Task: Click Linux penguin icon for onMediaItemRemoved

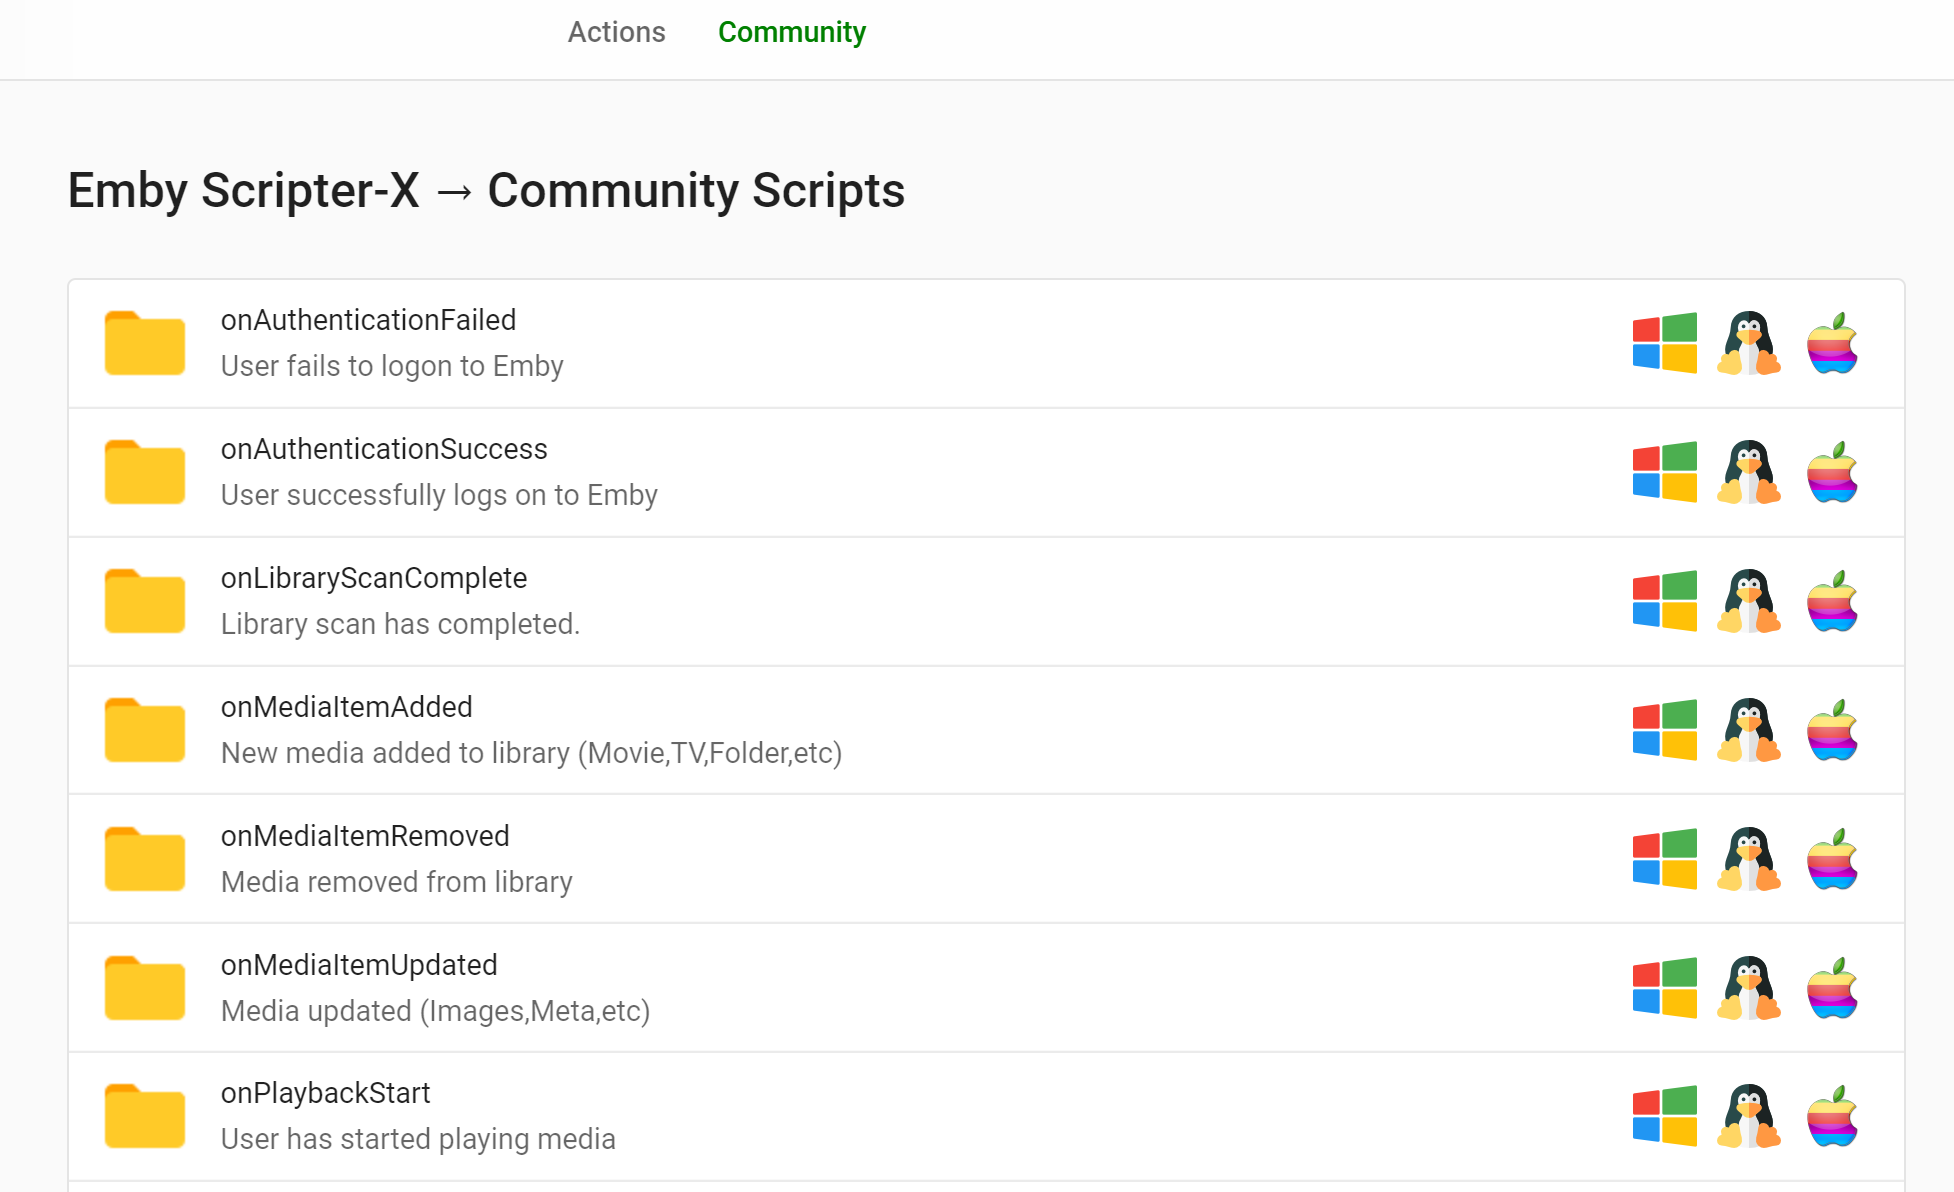Action: (1748, 859)
